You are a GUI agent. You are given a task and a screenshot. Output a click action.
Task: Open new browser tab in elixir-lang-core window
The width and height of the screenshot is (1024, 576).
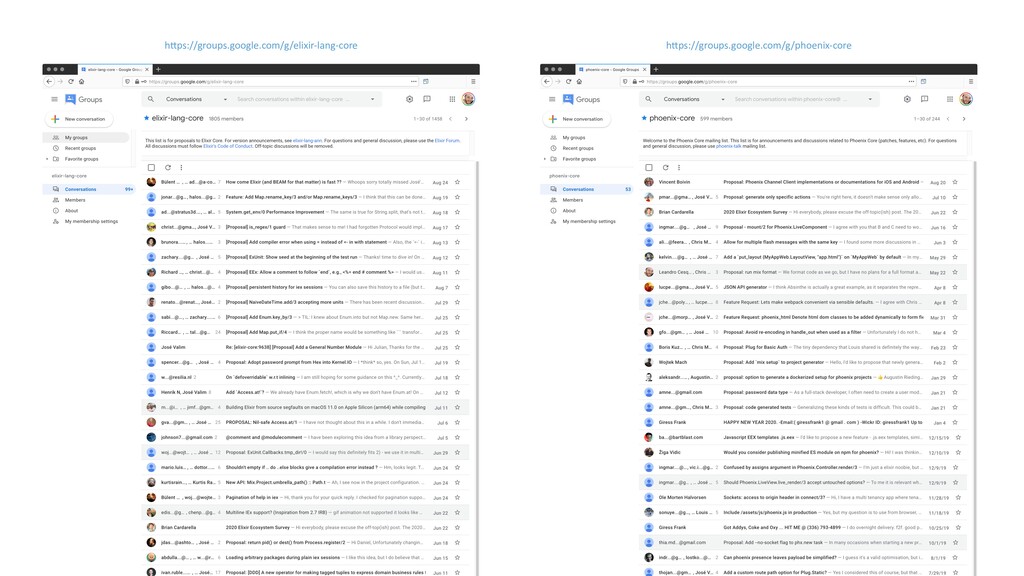(158, 69)
